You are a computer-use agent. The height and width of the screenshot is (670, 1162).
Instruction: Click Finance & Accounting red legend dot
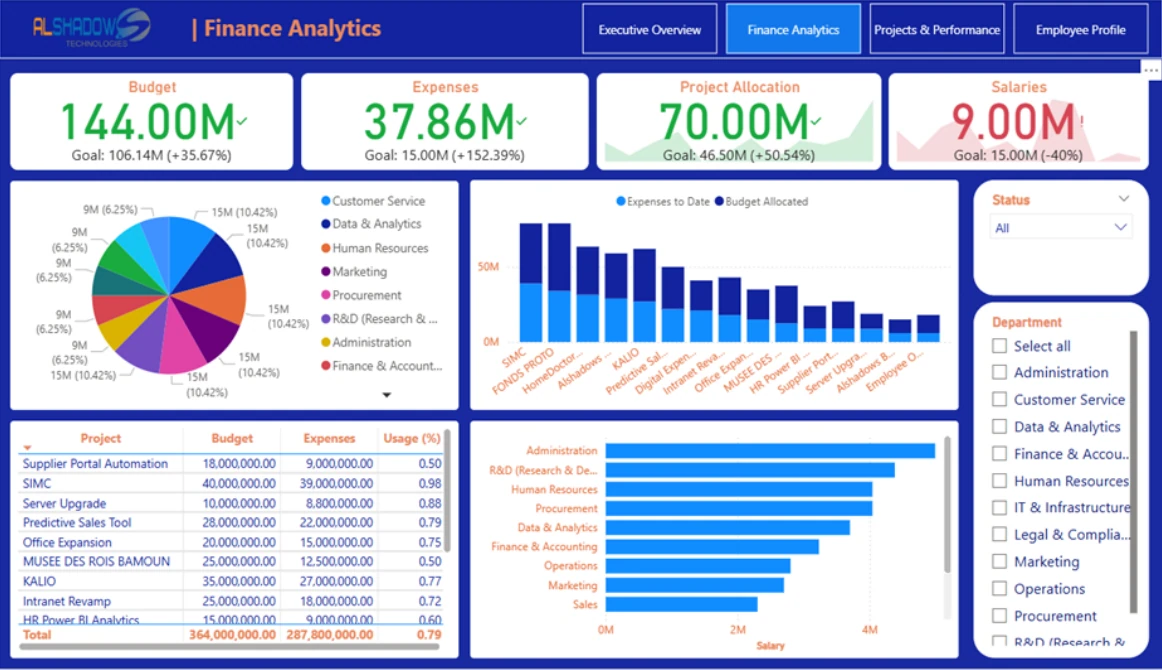tap(325, 366)
